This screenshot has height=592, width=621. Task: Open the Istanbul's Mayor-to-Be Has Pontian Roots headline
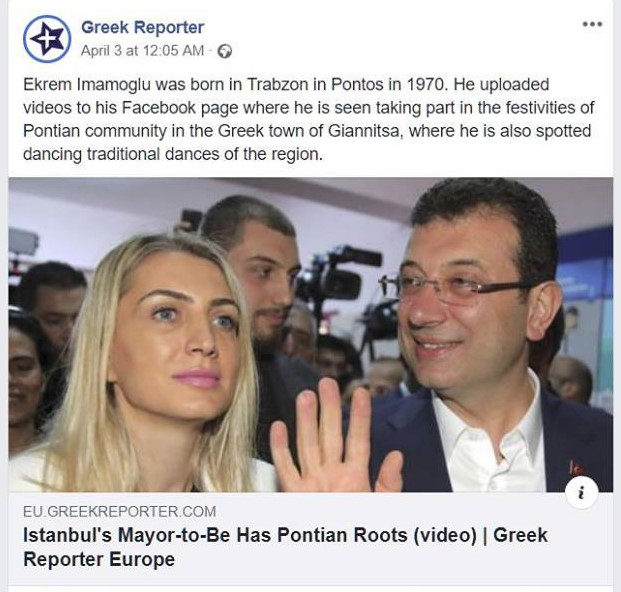(x=286, y=535)
